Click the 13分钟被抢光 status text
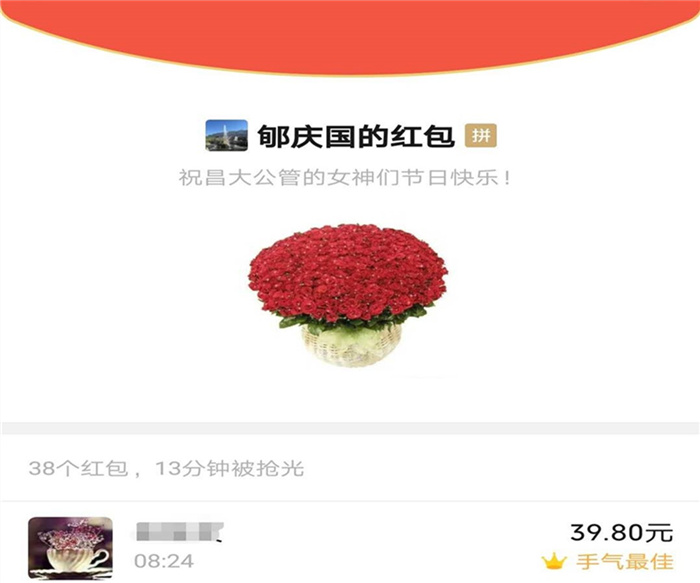Image resolution: width=700 pixels, height=583 pixels. tap(229, 469)
